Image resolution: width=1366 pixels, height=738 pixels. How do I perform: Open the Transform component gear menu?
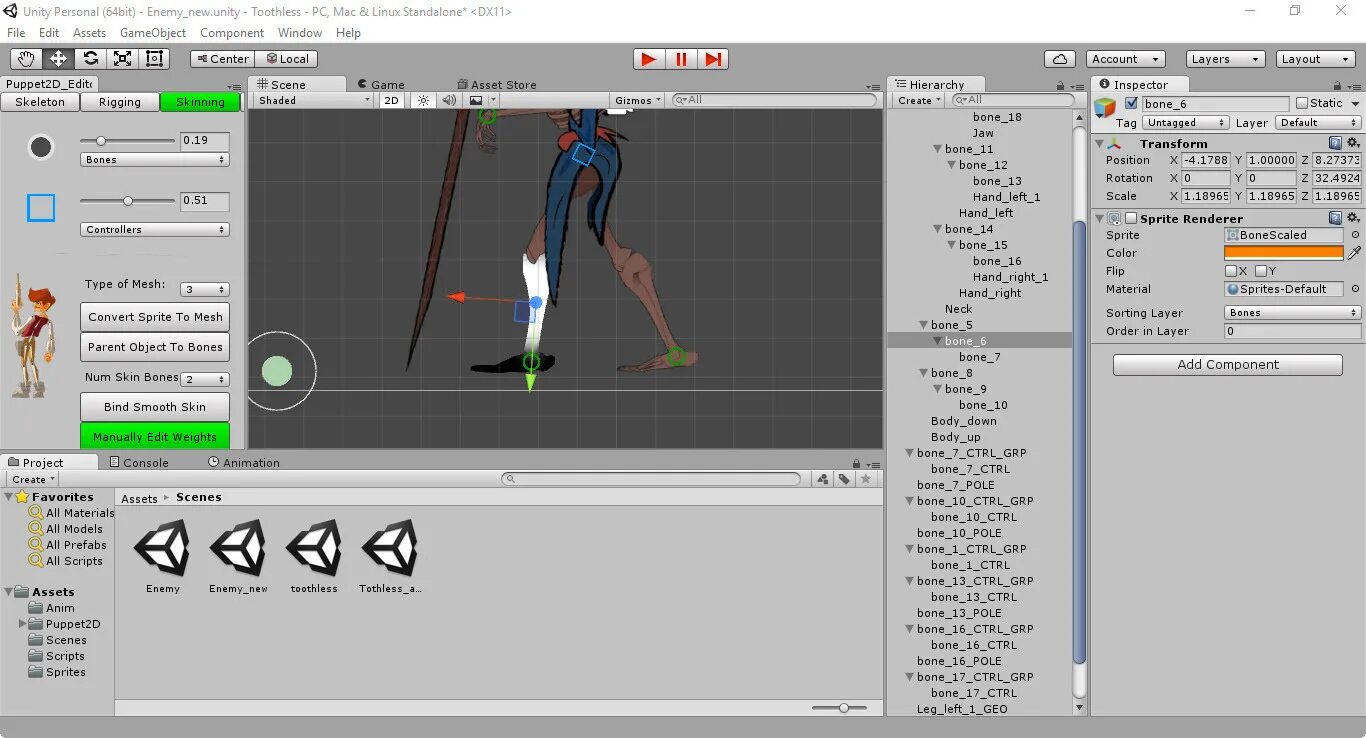point(1353,143)
